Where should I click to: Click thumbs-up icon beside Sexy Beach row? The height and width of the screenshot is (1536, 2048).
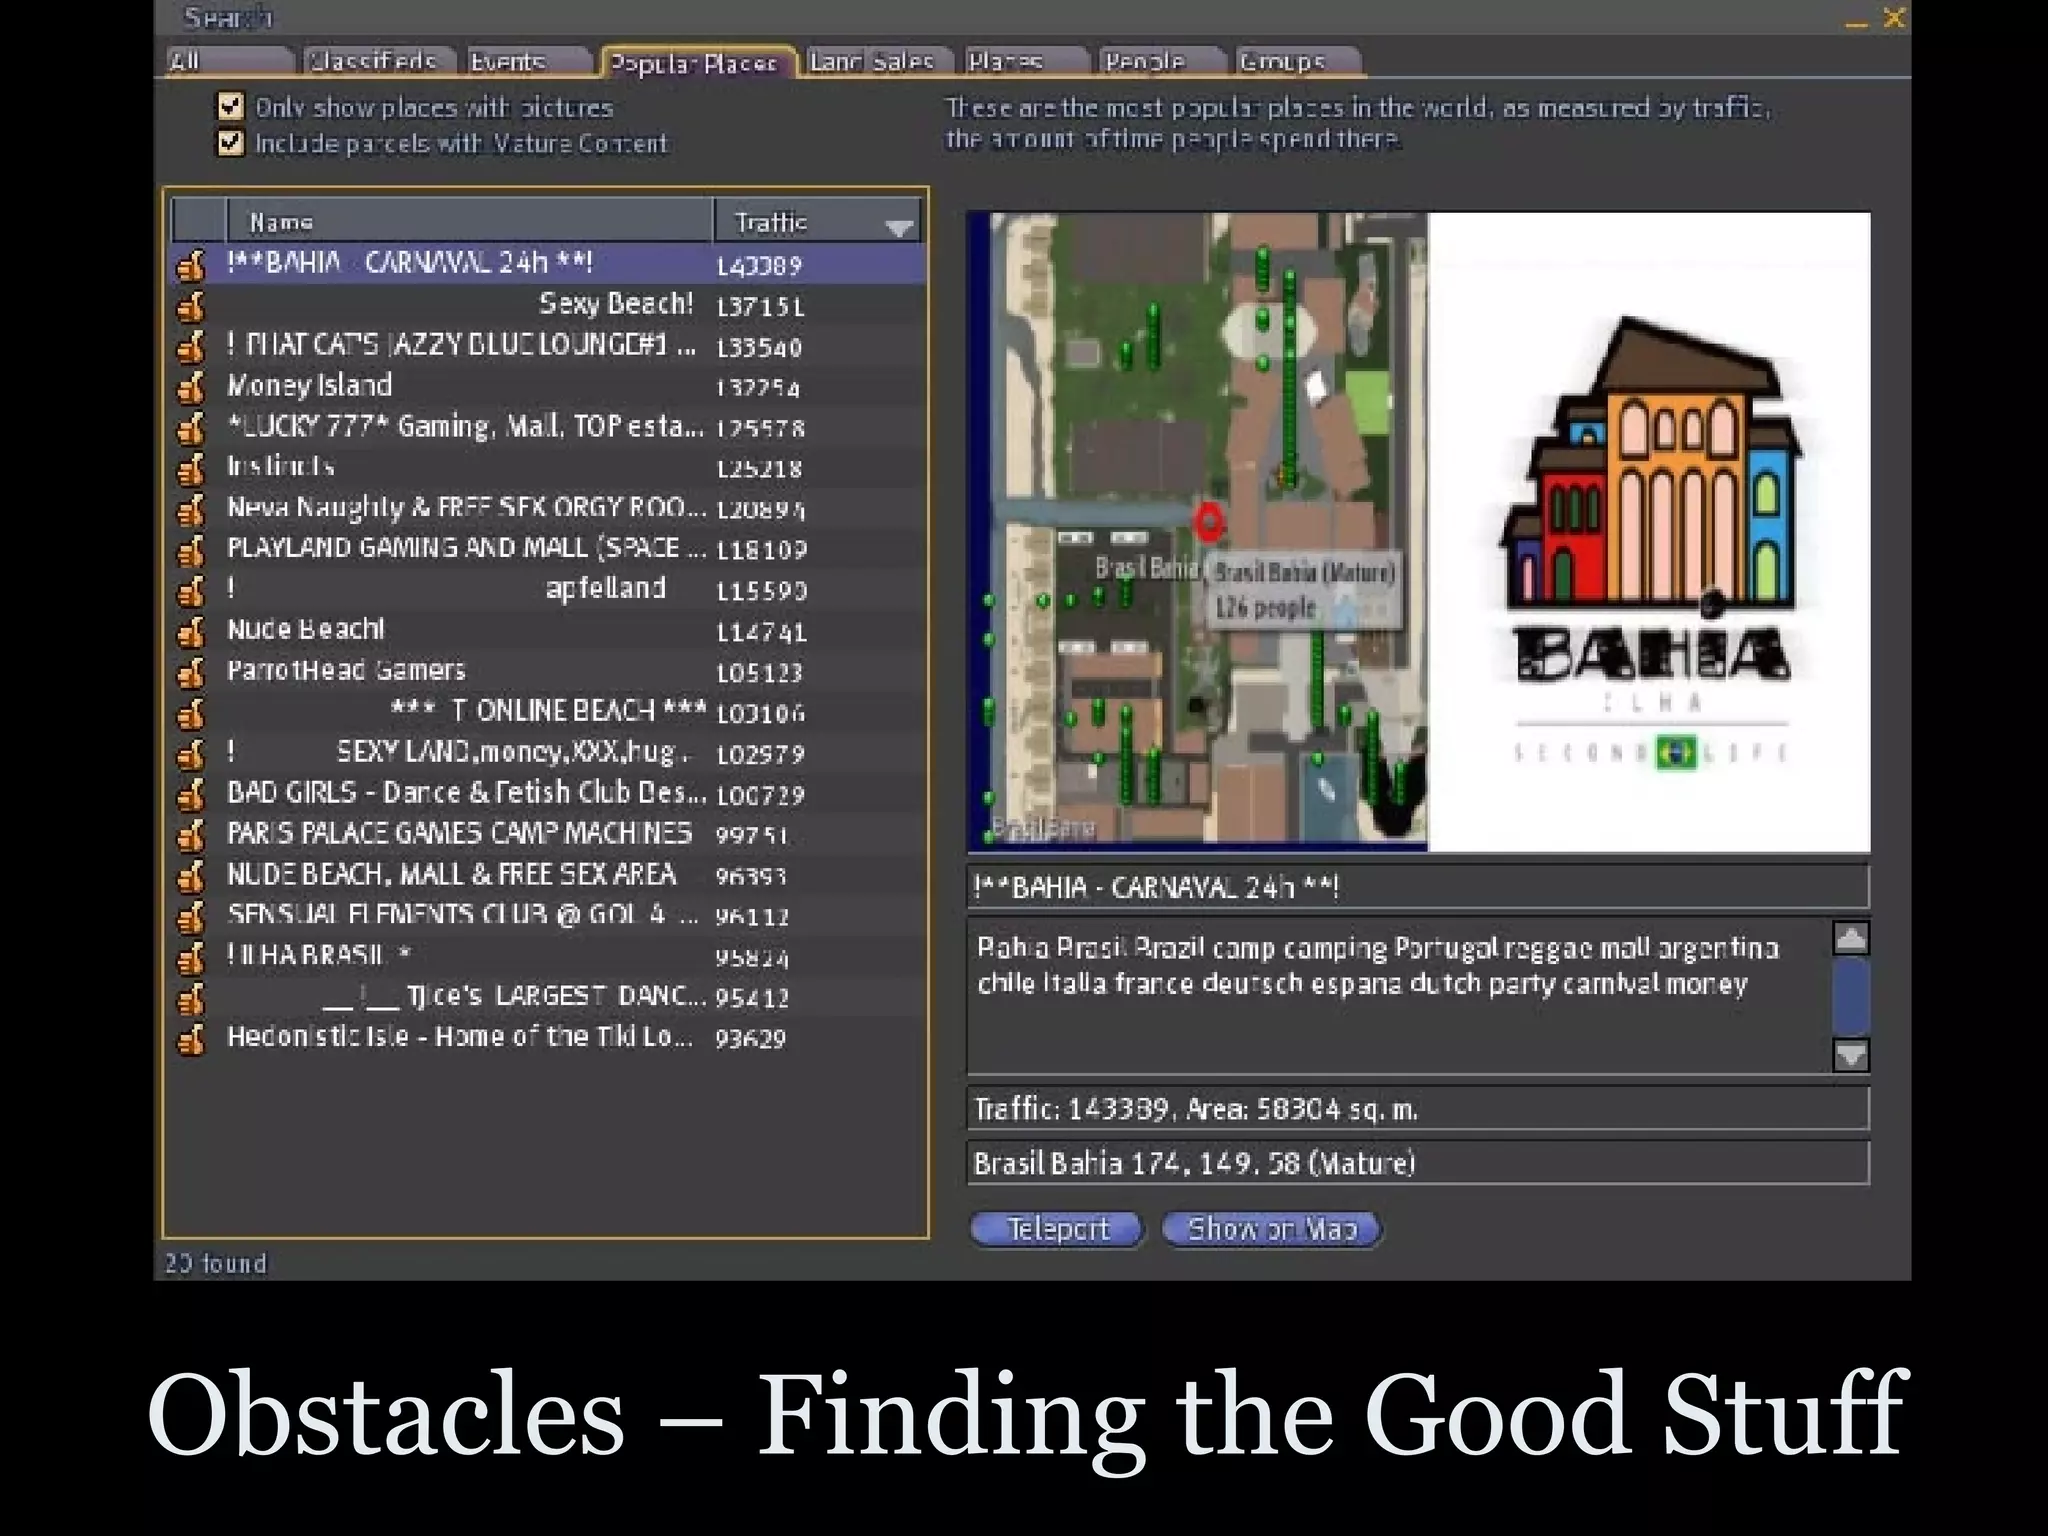click(x=191, y=306)
